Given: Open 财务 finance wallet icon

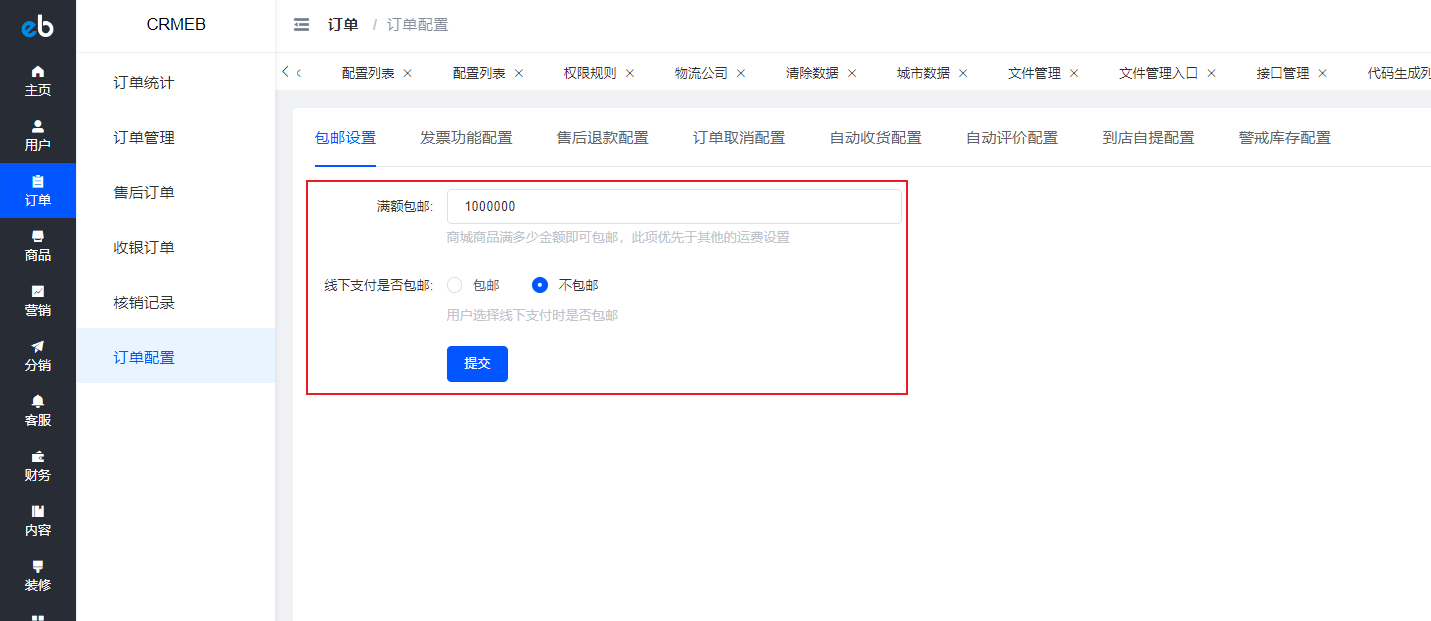Looking at the screenshot, I should pyautogui.click(x=38, y=457).
